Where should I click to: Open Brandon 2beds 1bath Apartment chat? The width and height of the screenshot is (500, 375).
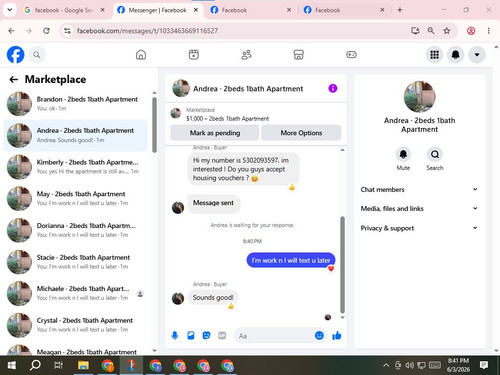click(x=76, y=104)
